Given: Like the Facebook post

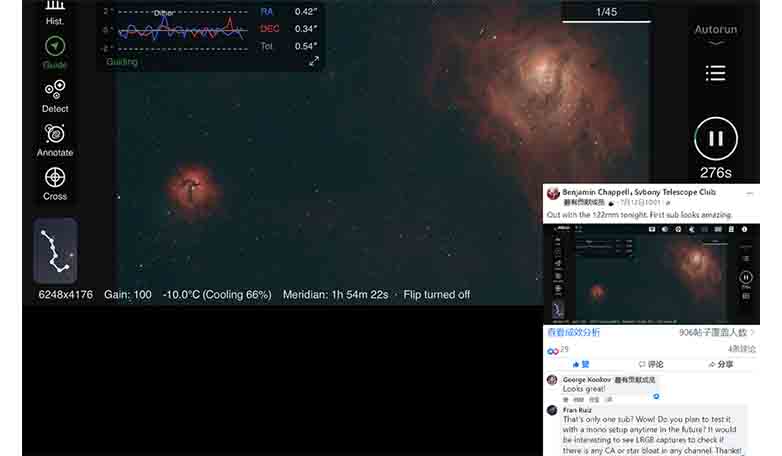Looking at the screenshot, I should [581, 365].
